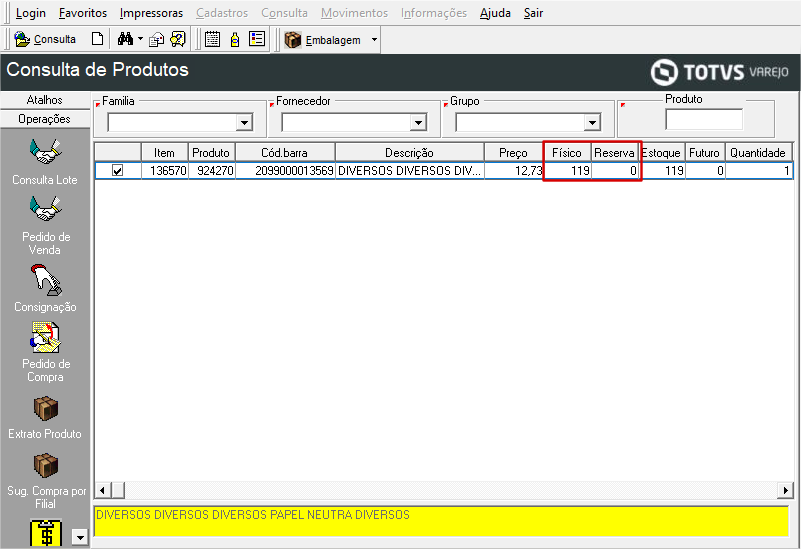Click the TOTVS Varejo logo
Screen dimensions: 801x549
pos(719,72)
